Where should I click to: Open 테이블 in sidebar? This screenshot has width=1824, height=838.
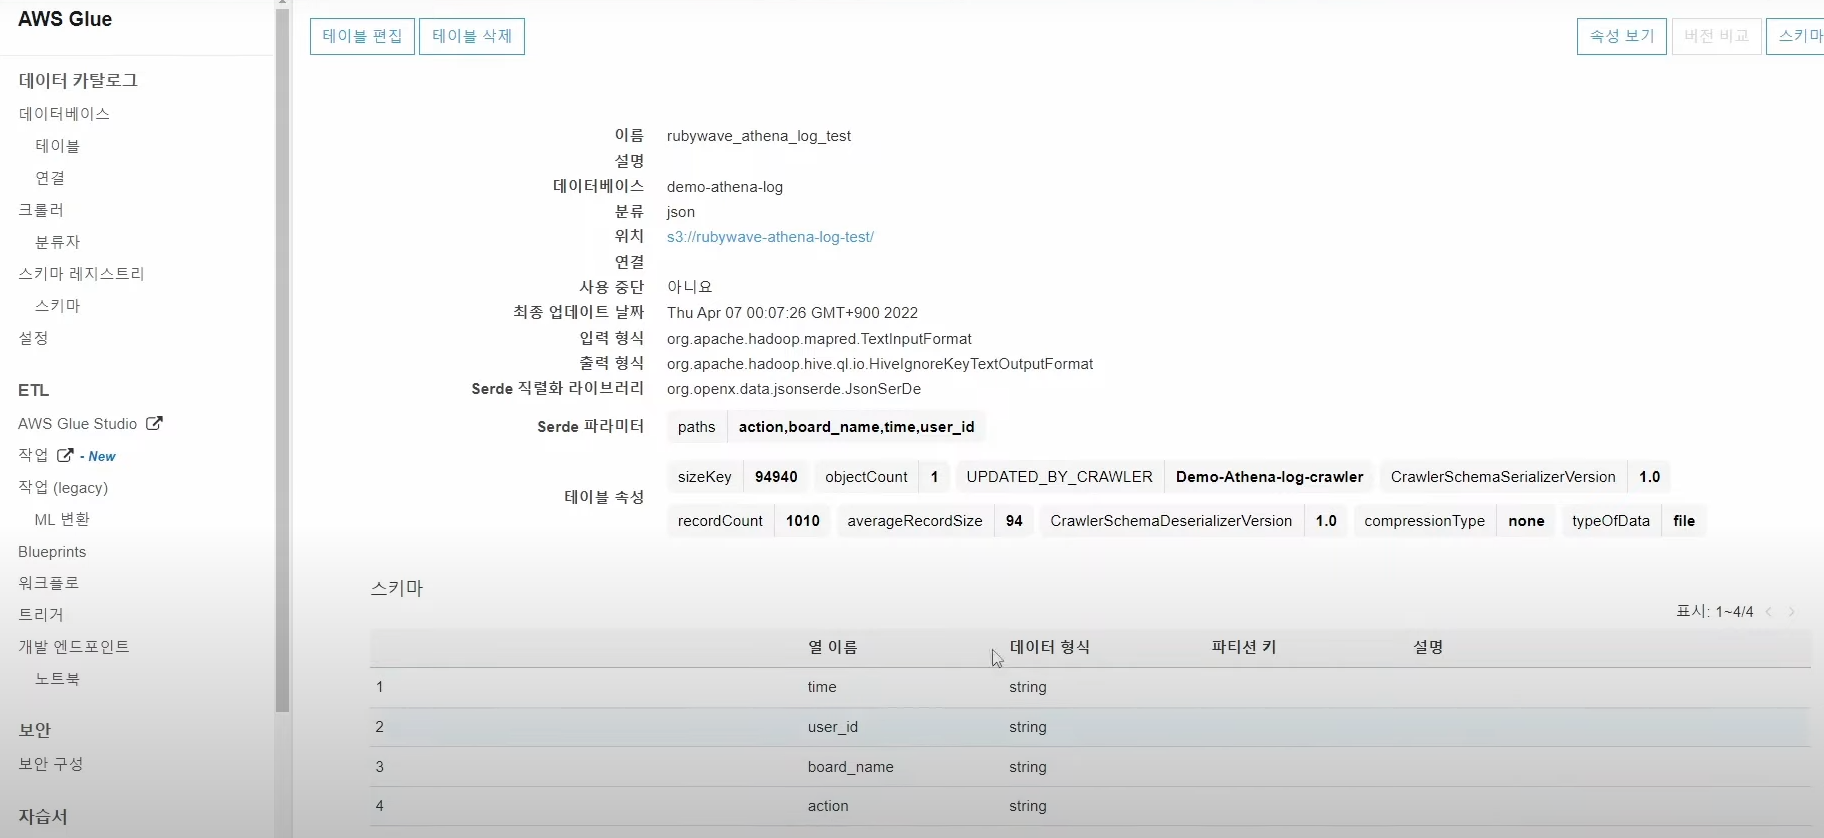tap(57, 146)
